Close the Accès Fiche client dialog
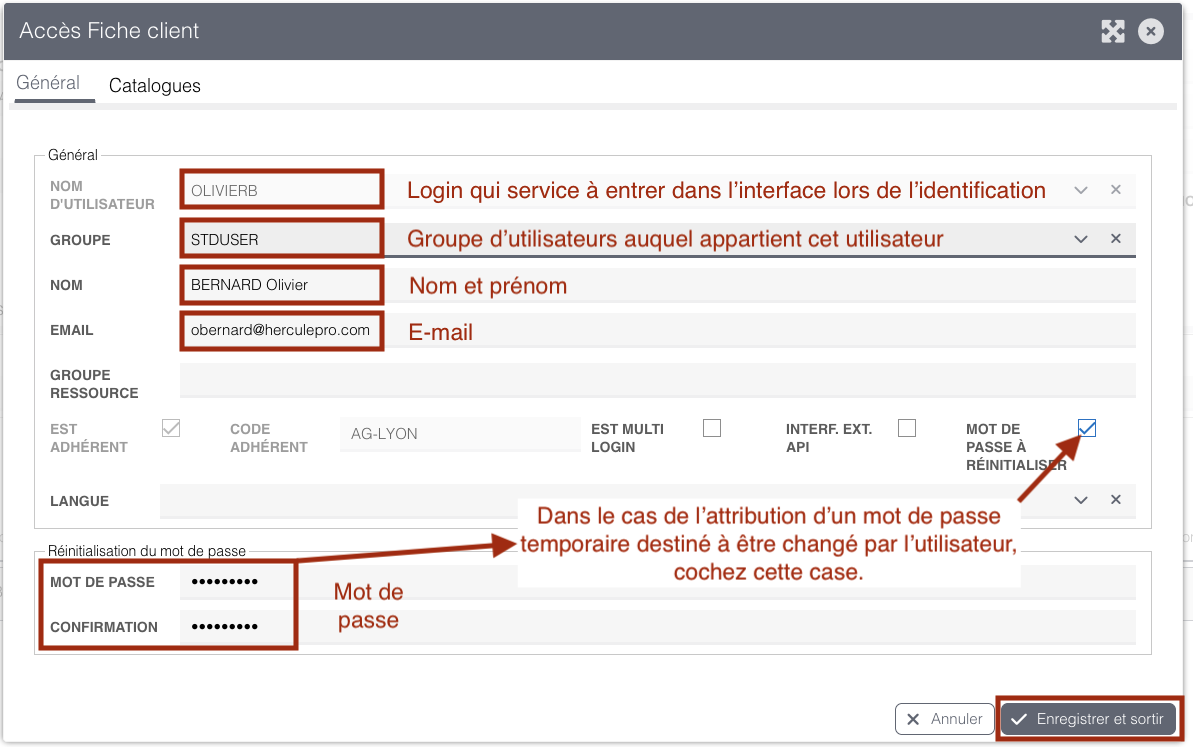 [1150, 31]
